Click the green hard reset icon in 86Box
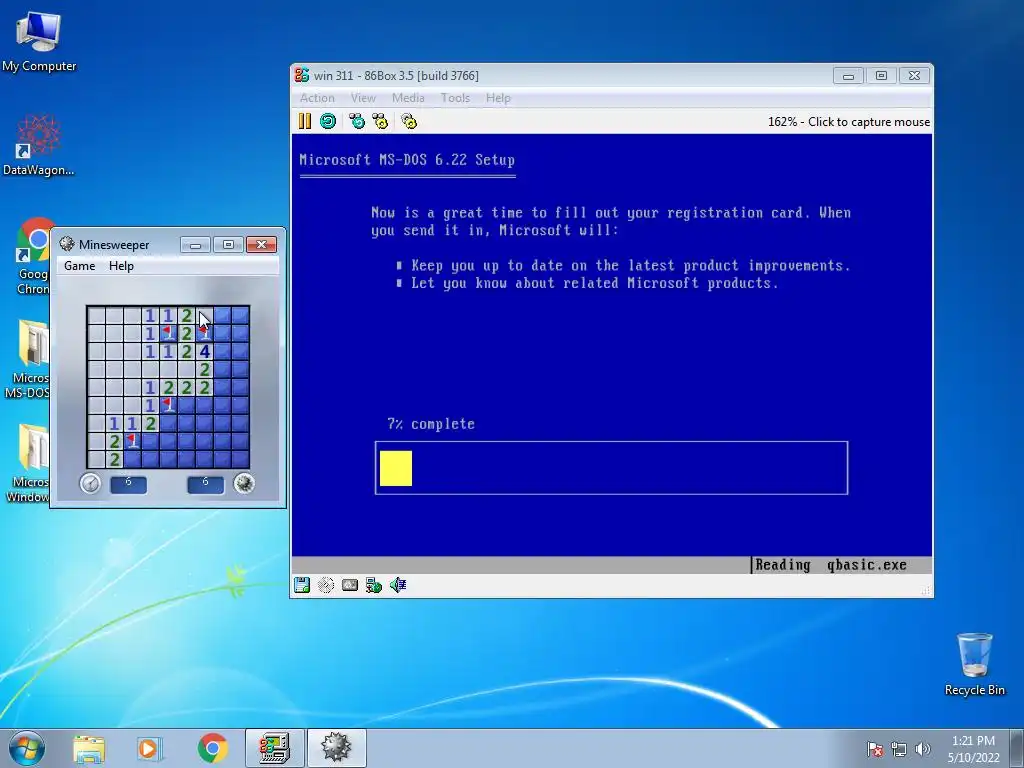Image resolution: width=1024 pixels, height=768 pixels. coord(328,121)
